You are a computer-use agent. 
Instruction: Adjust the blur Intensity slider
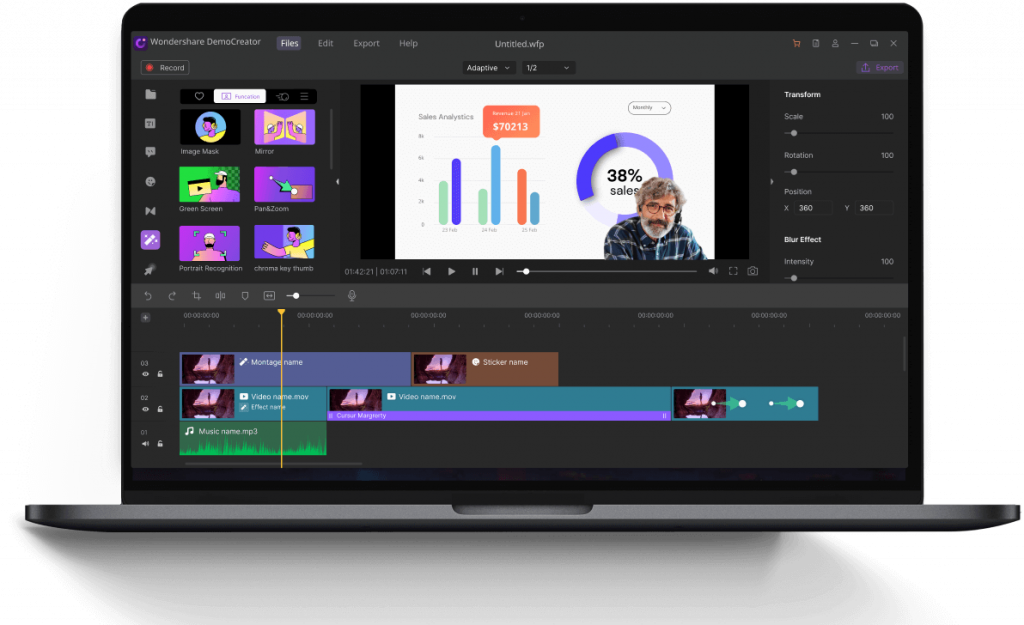(x=839, y=278)
